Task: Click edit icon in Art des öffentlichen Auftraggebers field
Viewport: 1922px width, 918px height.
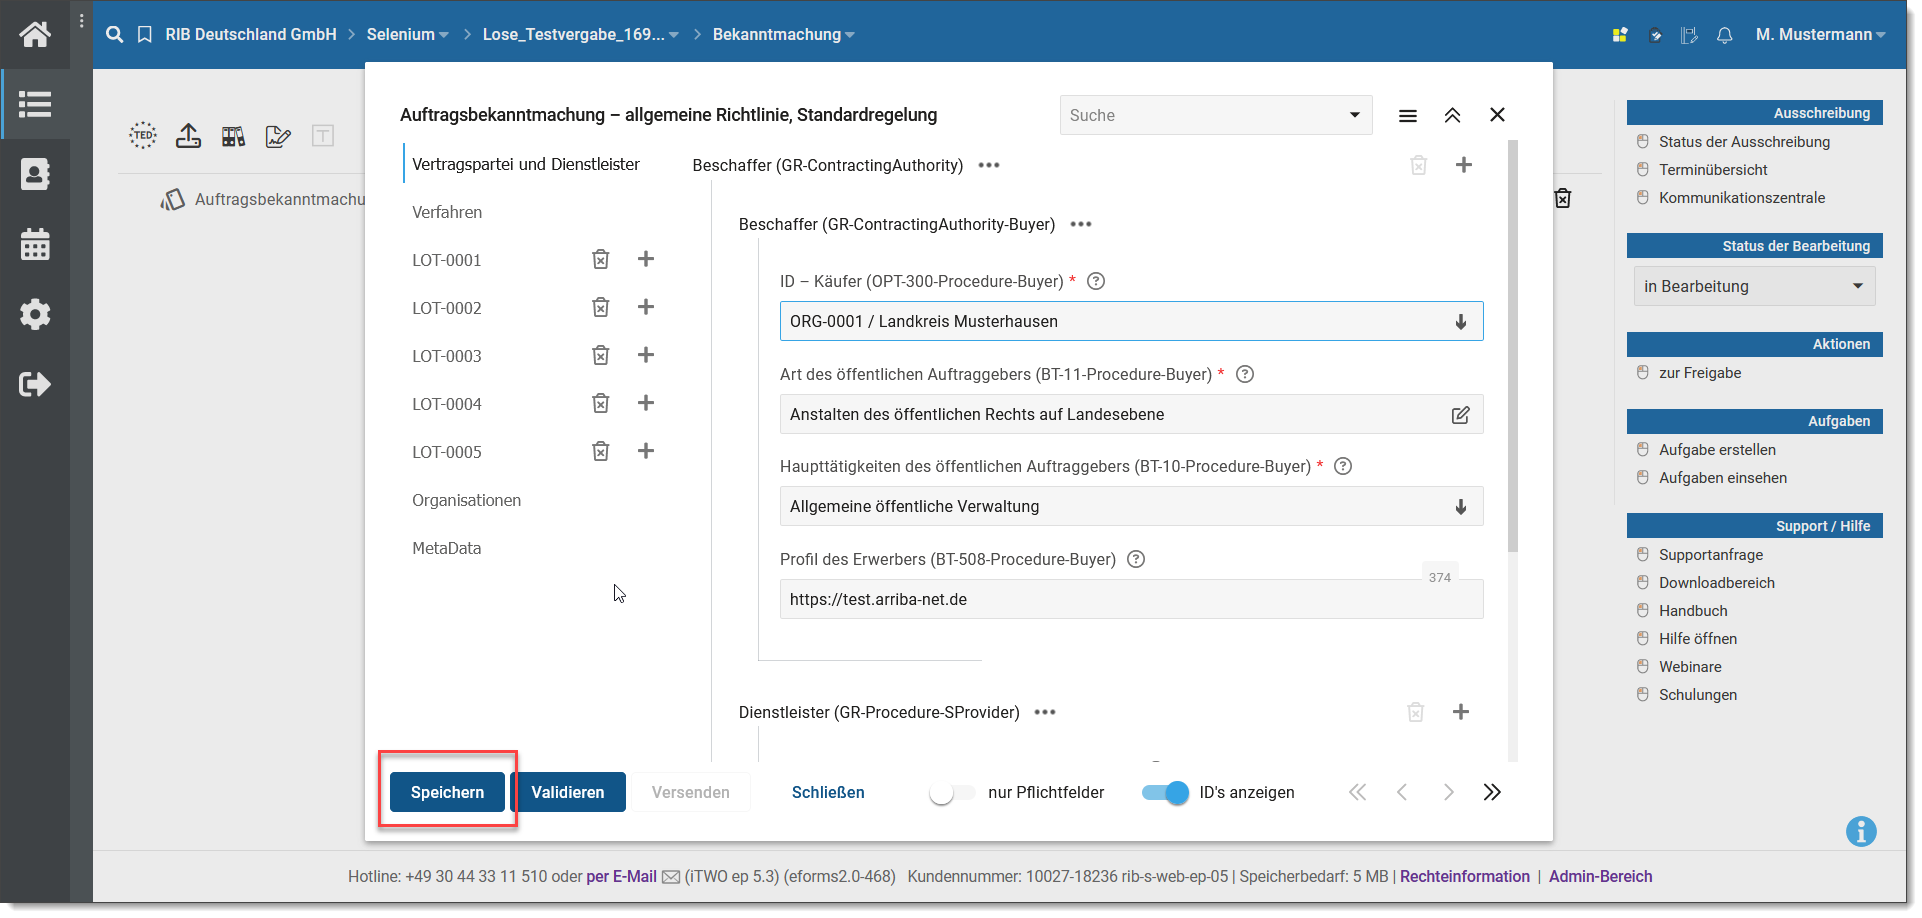Action: (x=1460, y=415)
